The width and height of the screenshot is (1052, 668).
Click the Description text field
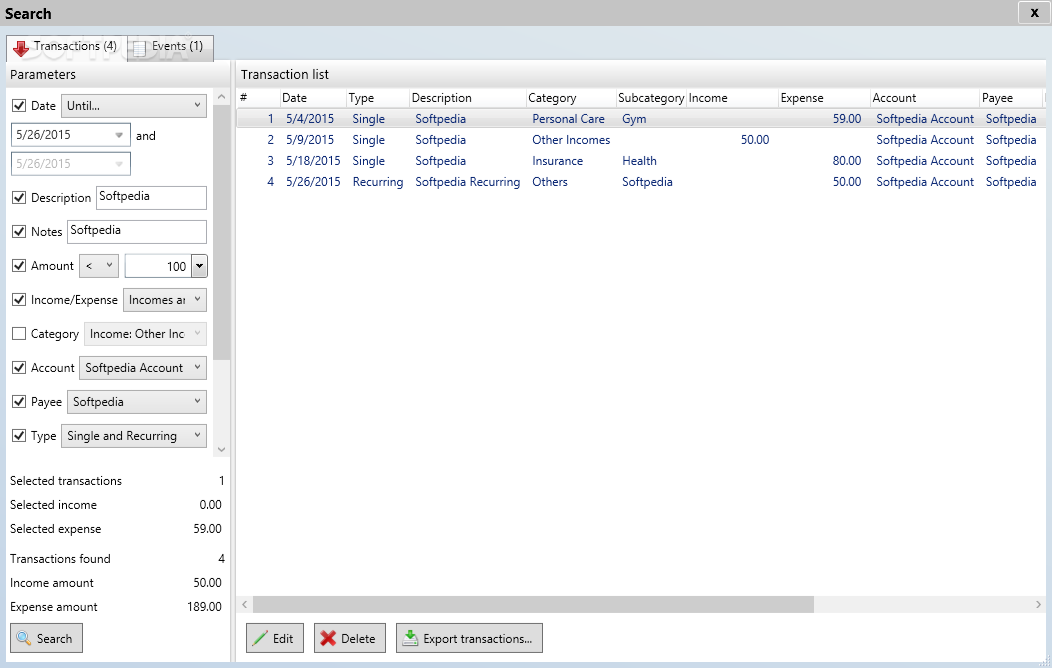[x=151, y=197]
